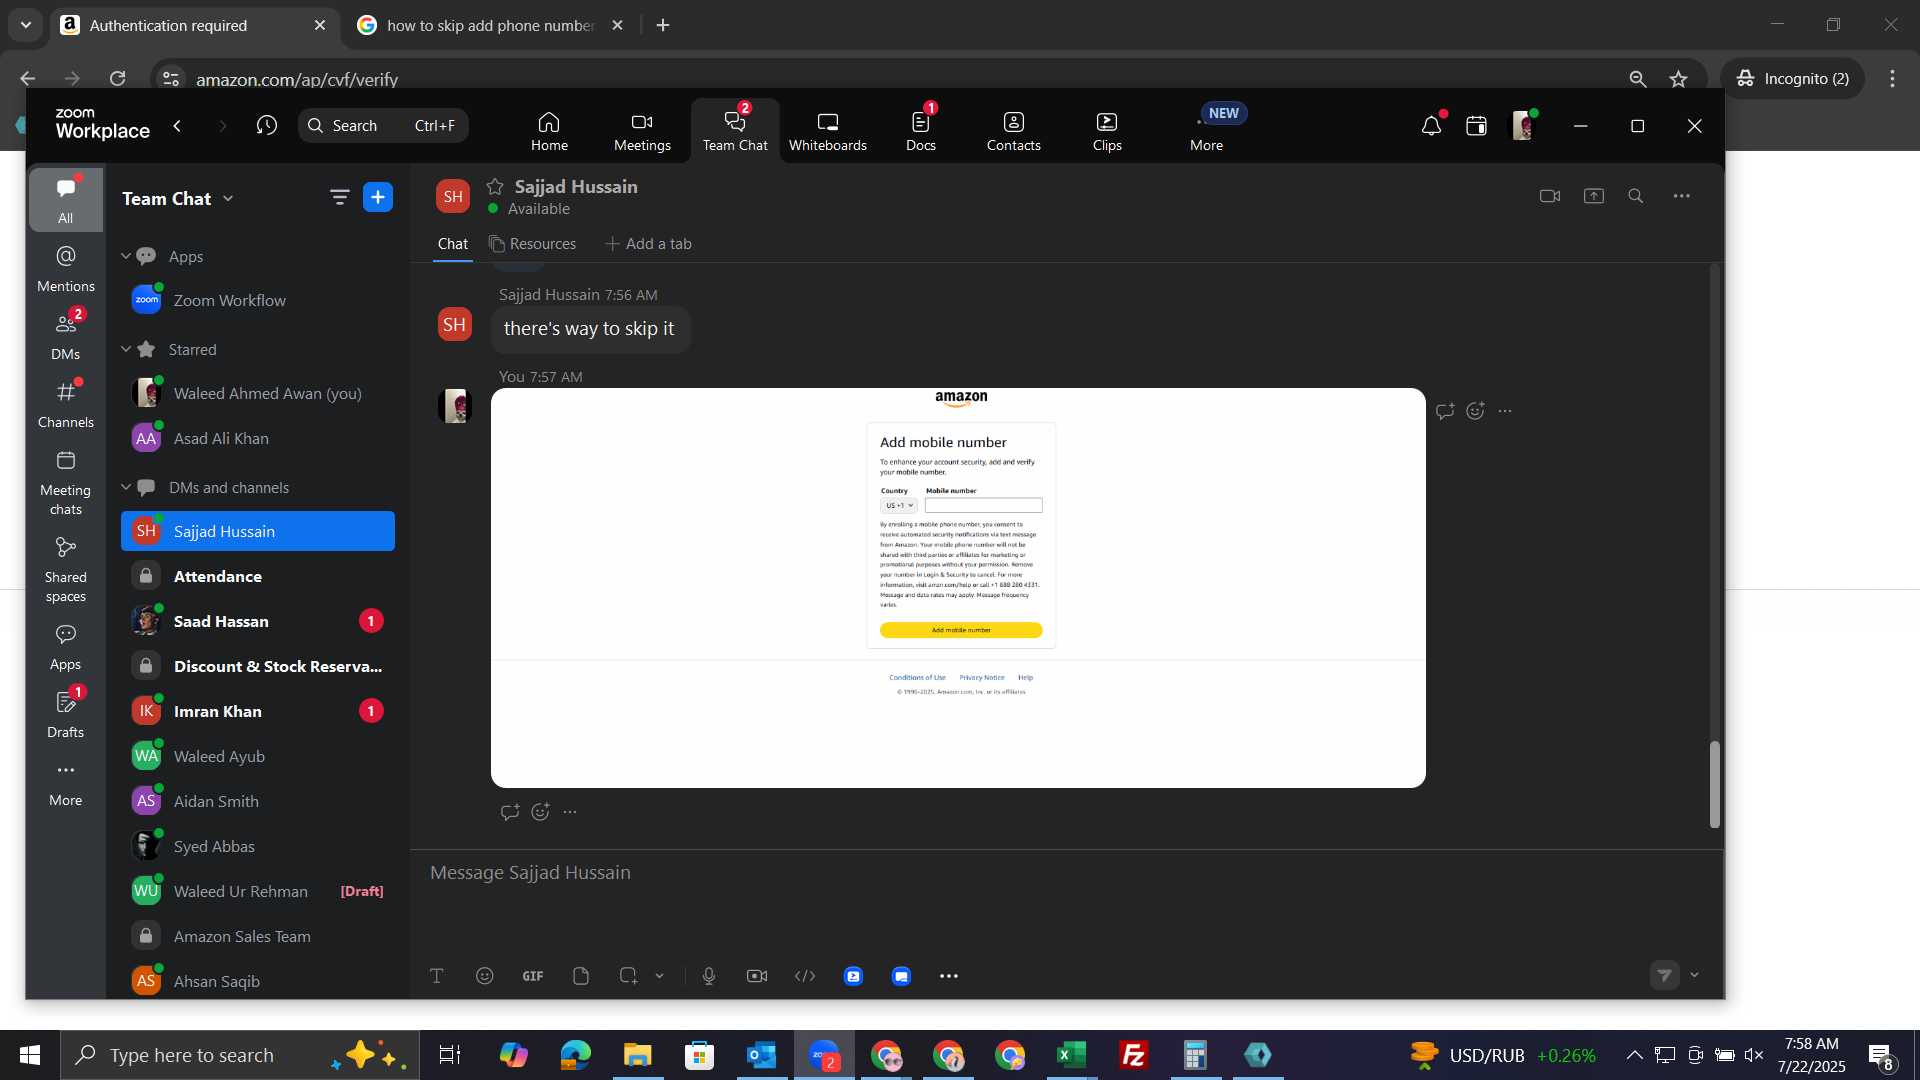Open Shared spaces in the sidebar
This screenshot has height=1080, width=1920.
click(x=65, y=570)
